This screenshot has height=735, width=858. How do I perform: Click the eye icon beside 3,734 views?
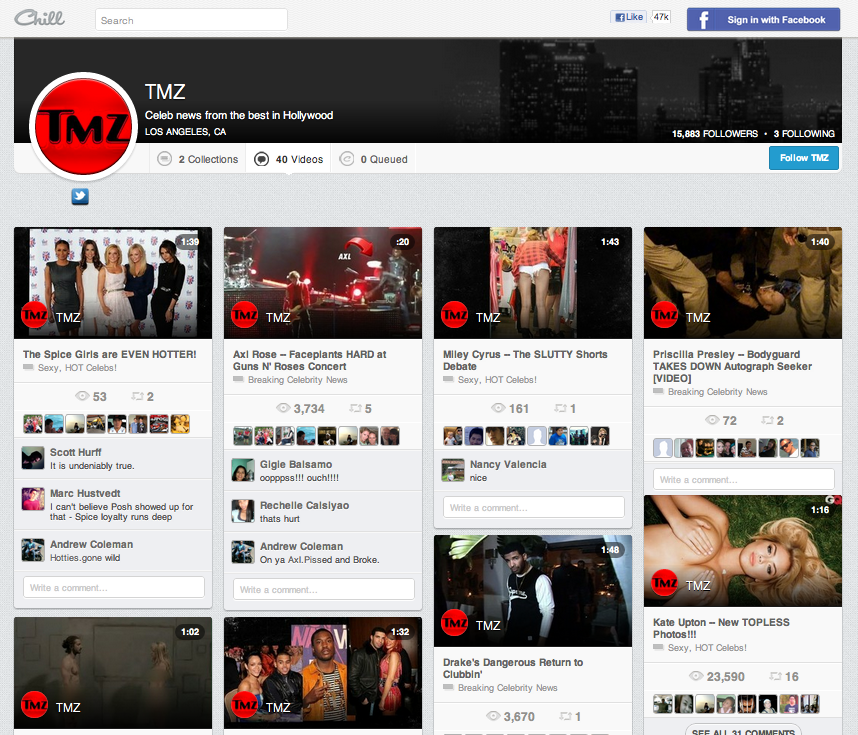tap(283, 408)
